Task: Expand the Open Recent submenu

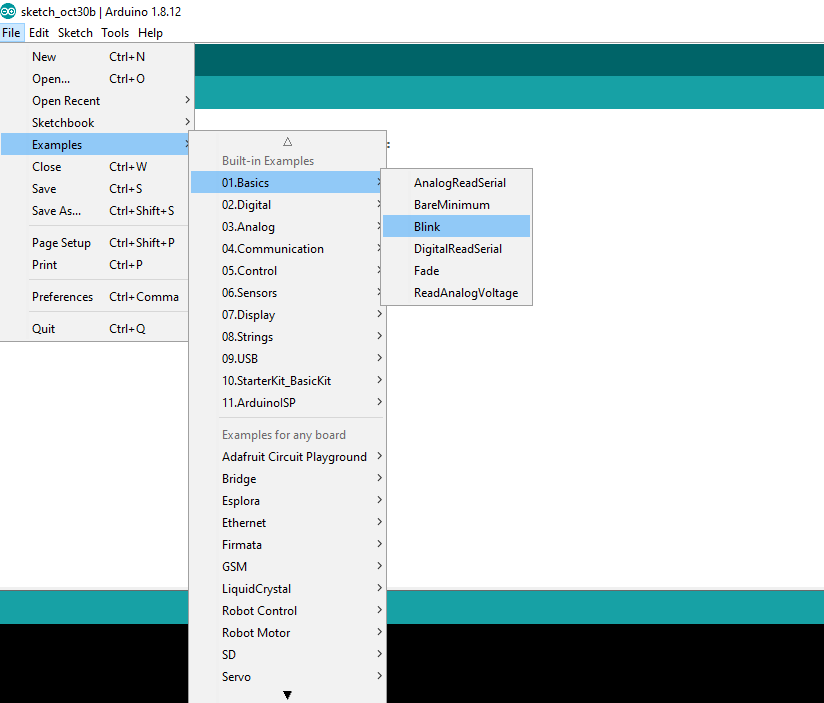Action: click(x=95, y=100)
